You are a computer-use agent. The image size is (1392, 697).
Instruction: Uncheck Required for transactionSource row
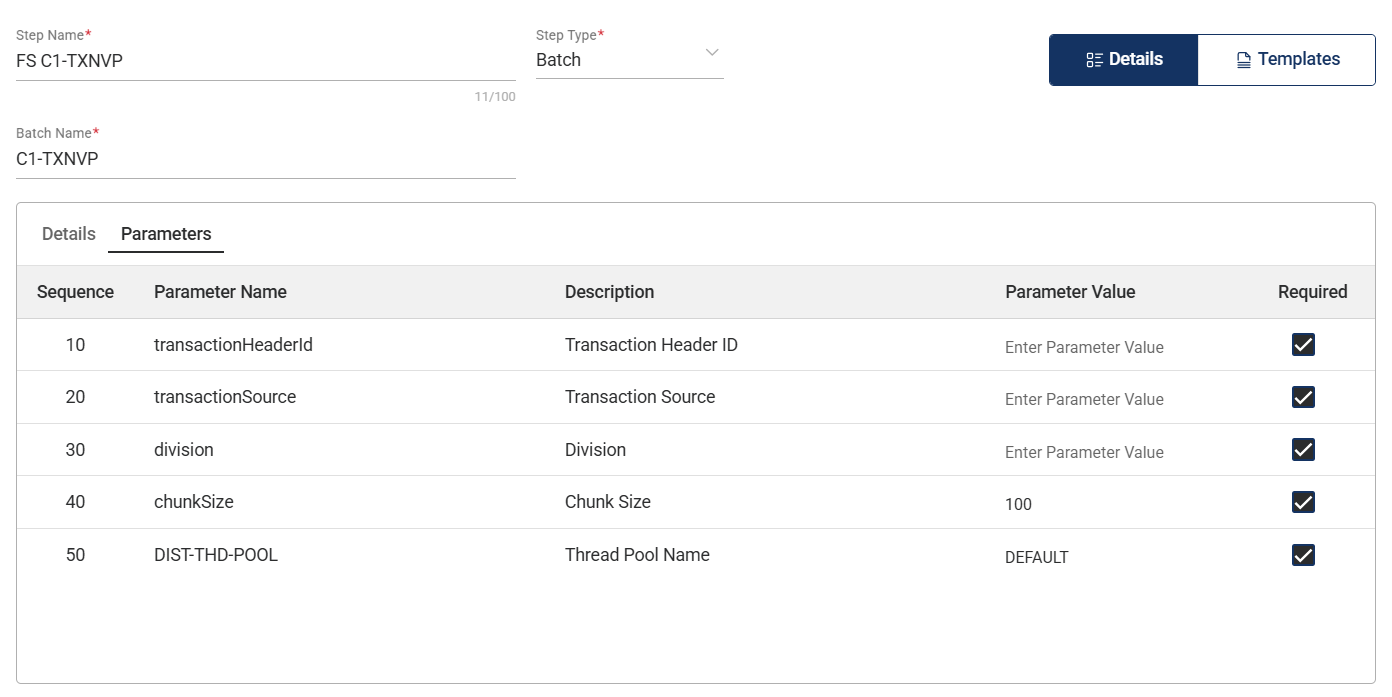coord(1303,397)
